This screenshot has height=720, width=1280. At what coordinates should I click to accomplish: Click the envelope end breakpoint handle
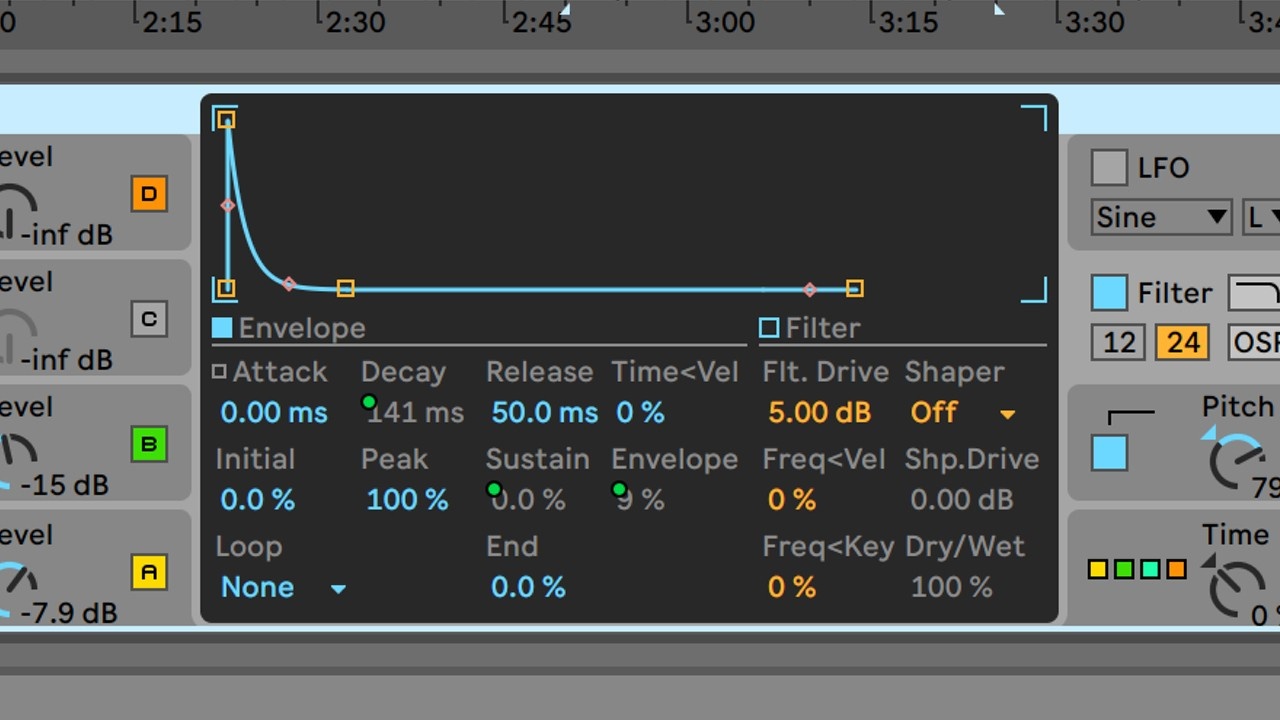(854, 289)
